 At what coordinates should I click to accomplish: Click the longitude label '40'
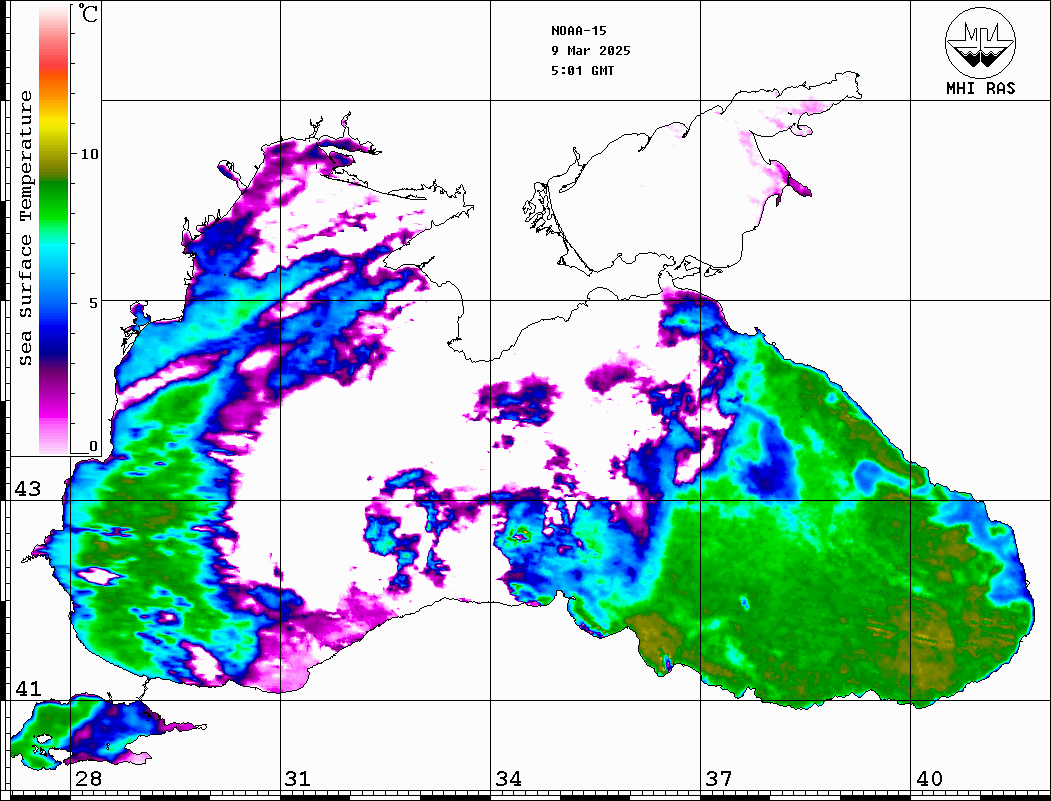tap(929, 778)
